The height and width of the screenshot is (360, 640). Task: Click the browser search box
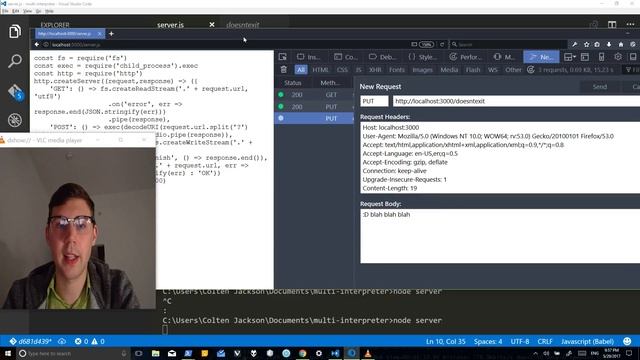point(508,44)
